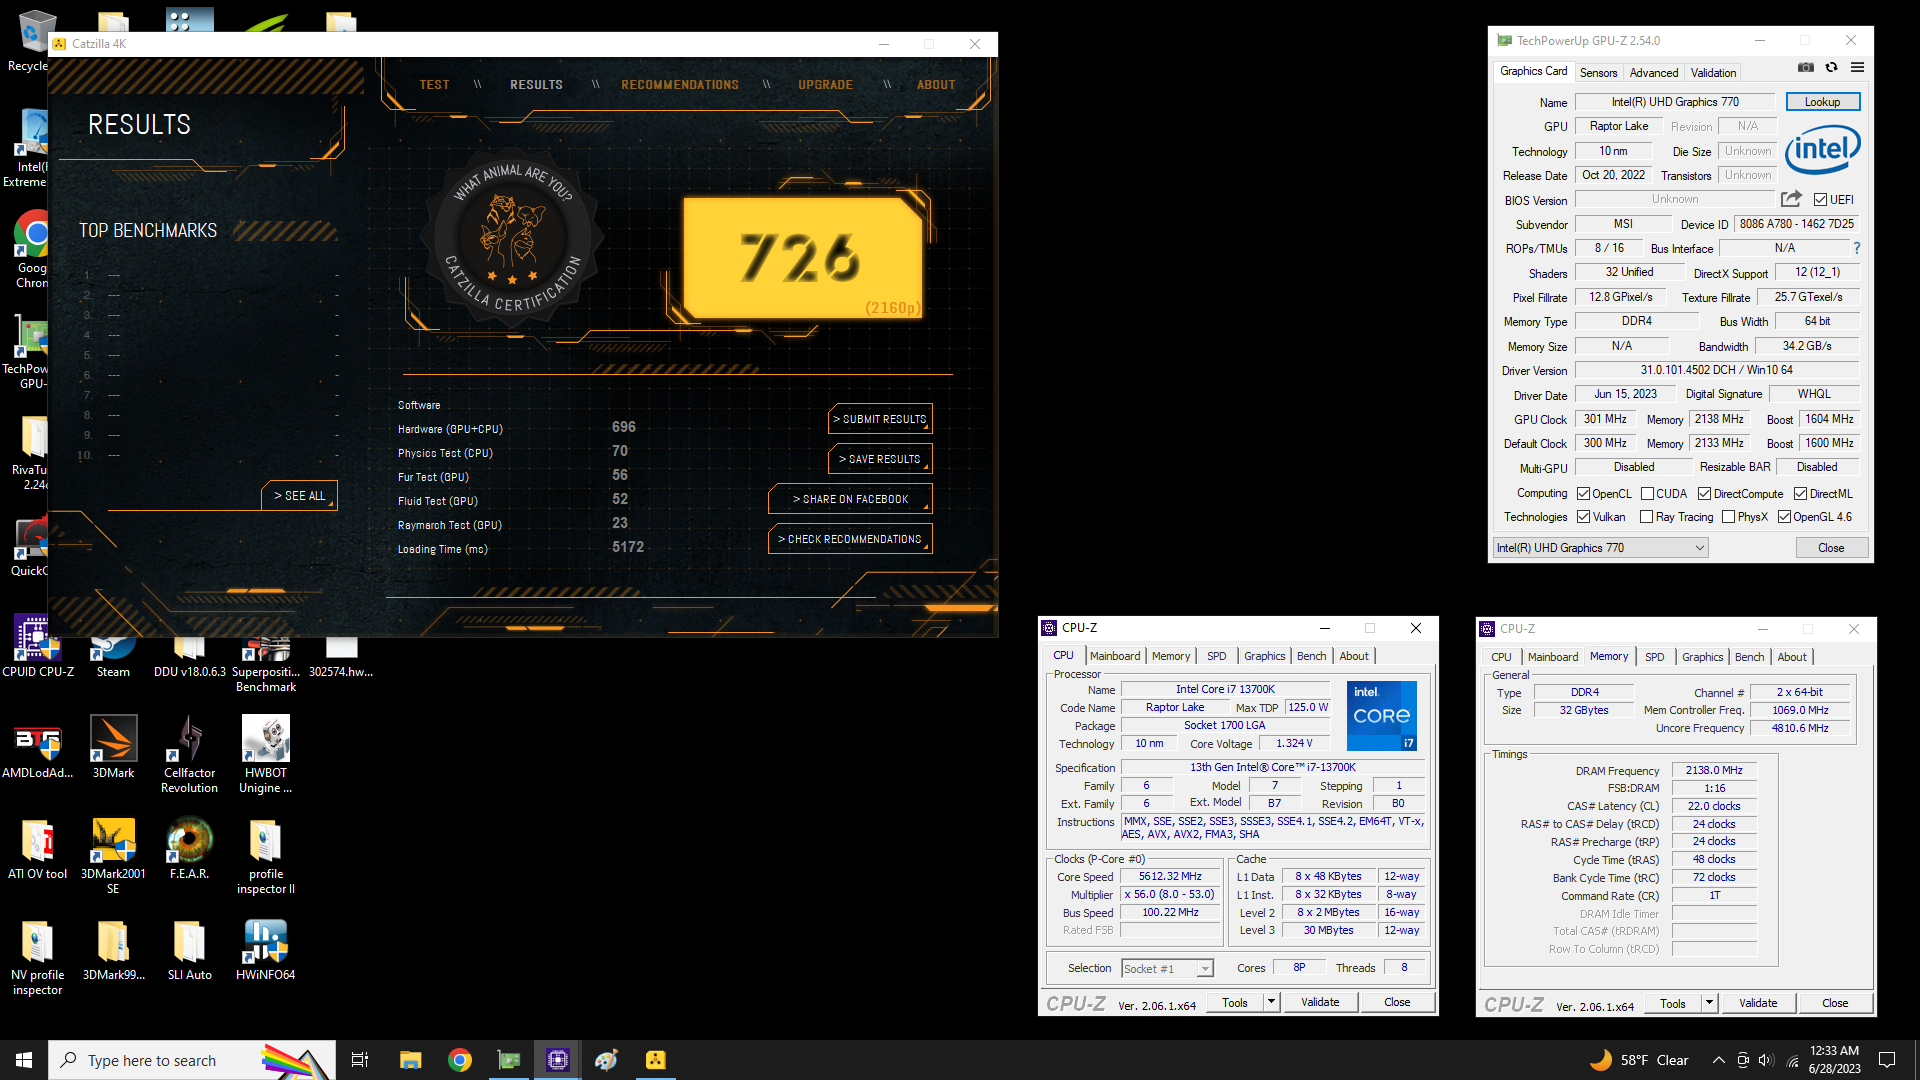This screenshot has height=1080, width=1920.
Task: Open the UPGRADE tab in Catzilla
Action: pyautogui.click(x=826, y=85)
